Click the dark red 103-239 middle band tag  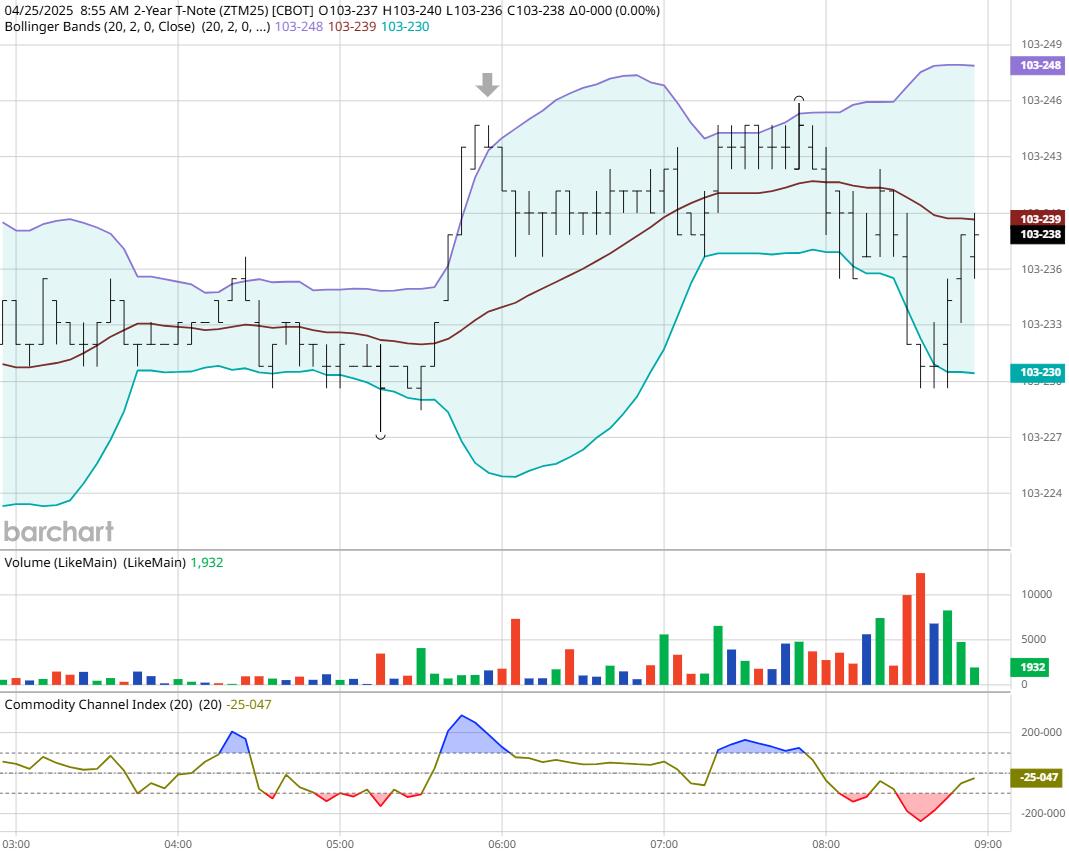pos(1039,218)
